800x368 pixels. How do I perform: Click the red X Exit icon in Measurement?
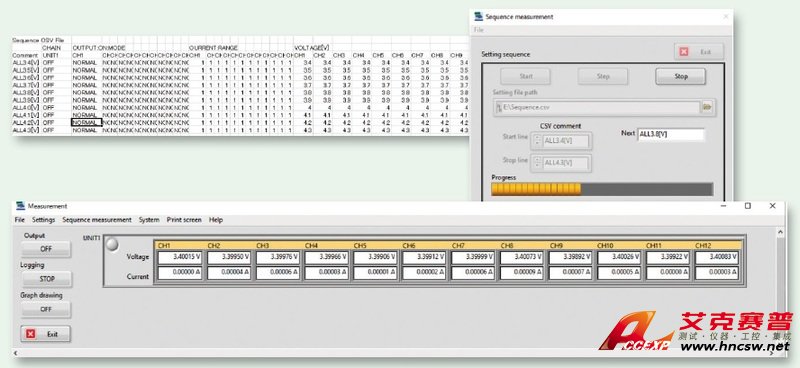click(x=31, y=334)
